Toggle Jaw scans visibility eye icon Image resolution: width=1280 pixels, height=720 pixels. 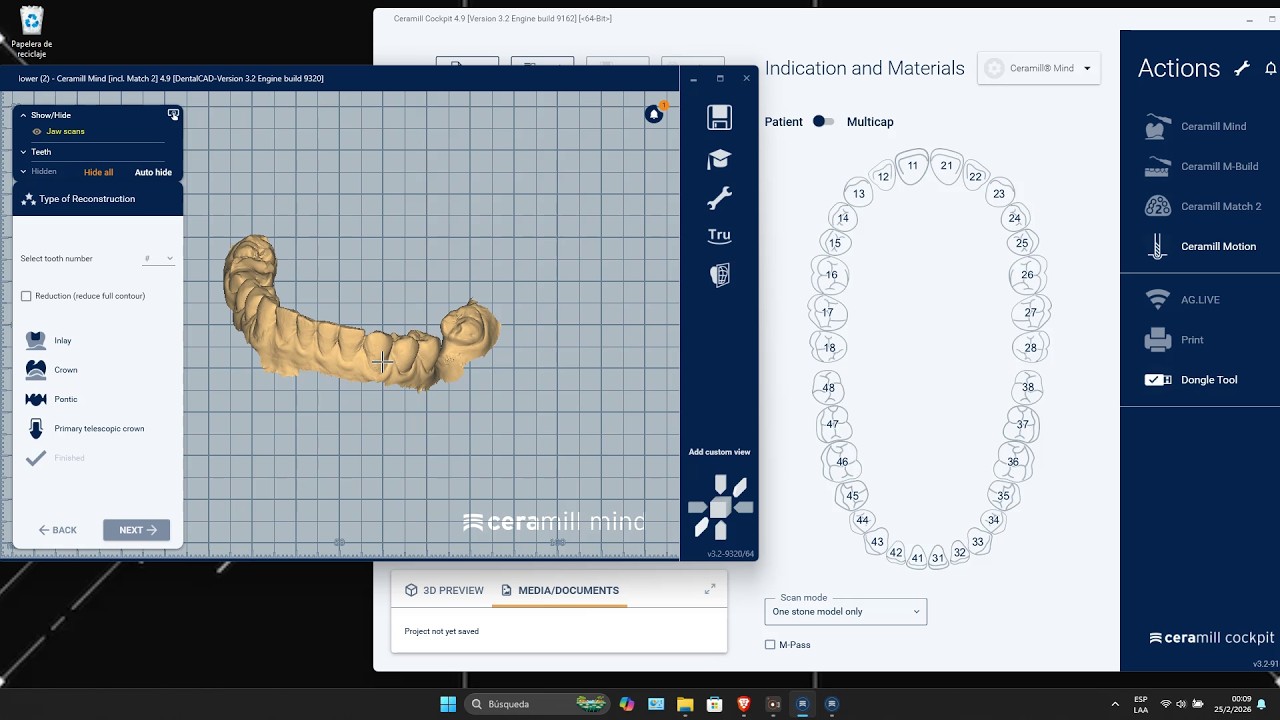click(x=37, y=132)
